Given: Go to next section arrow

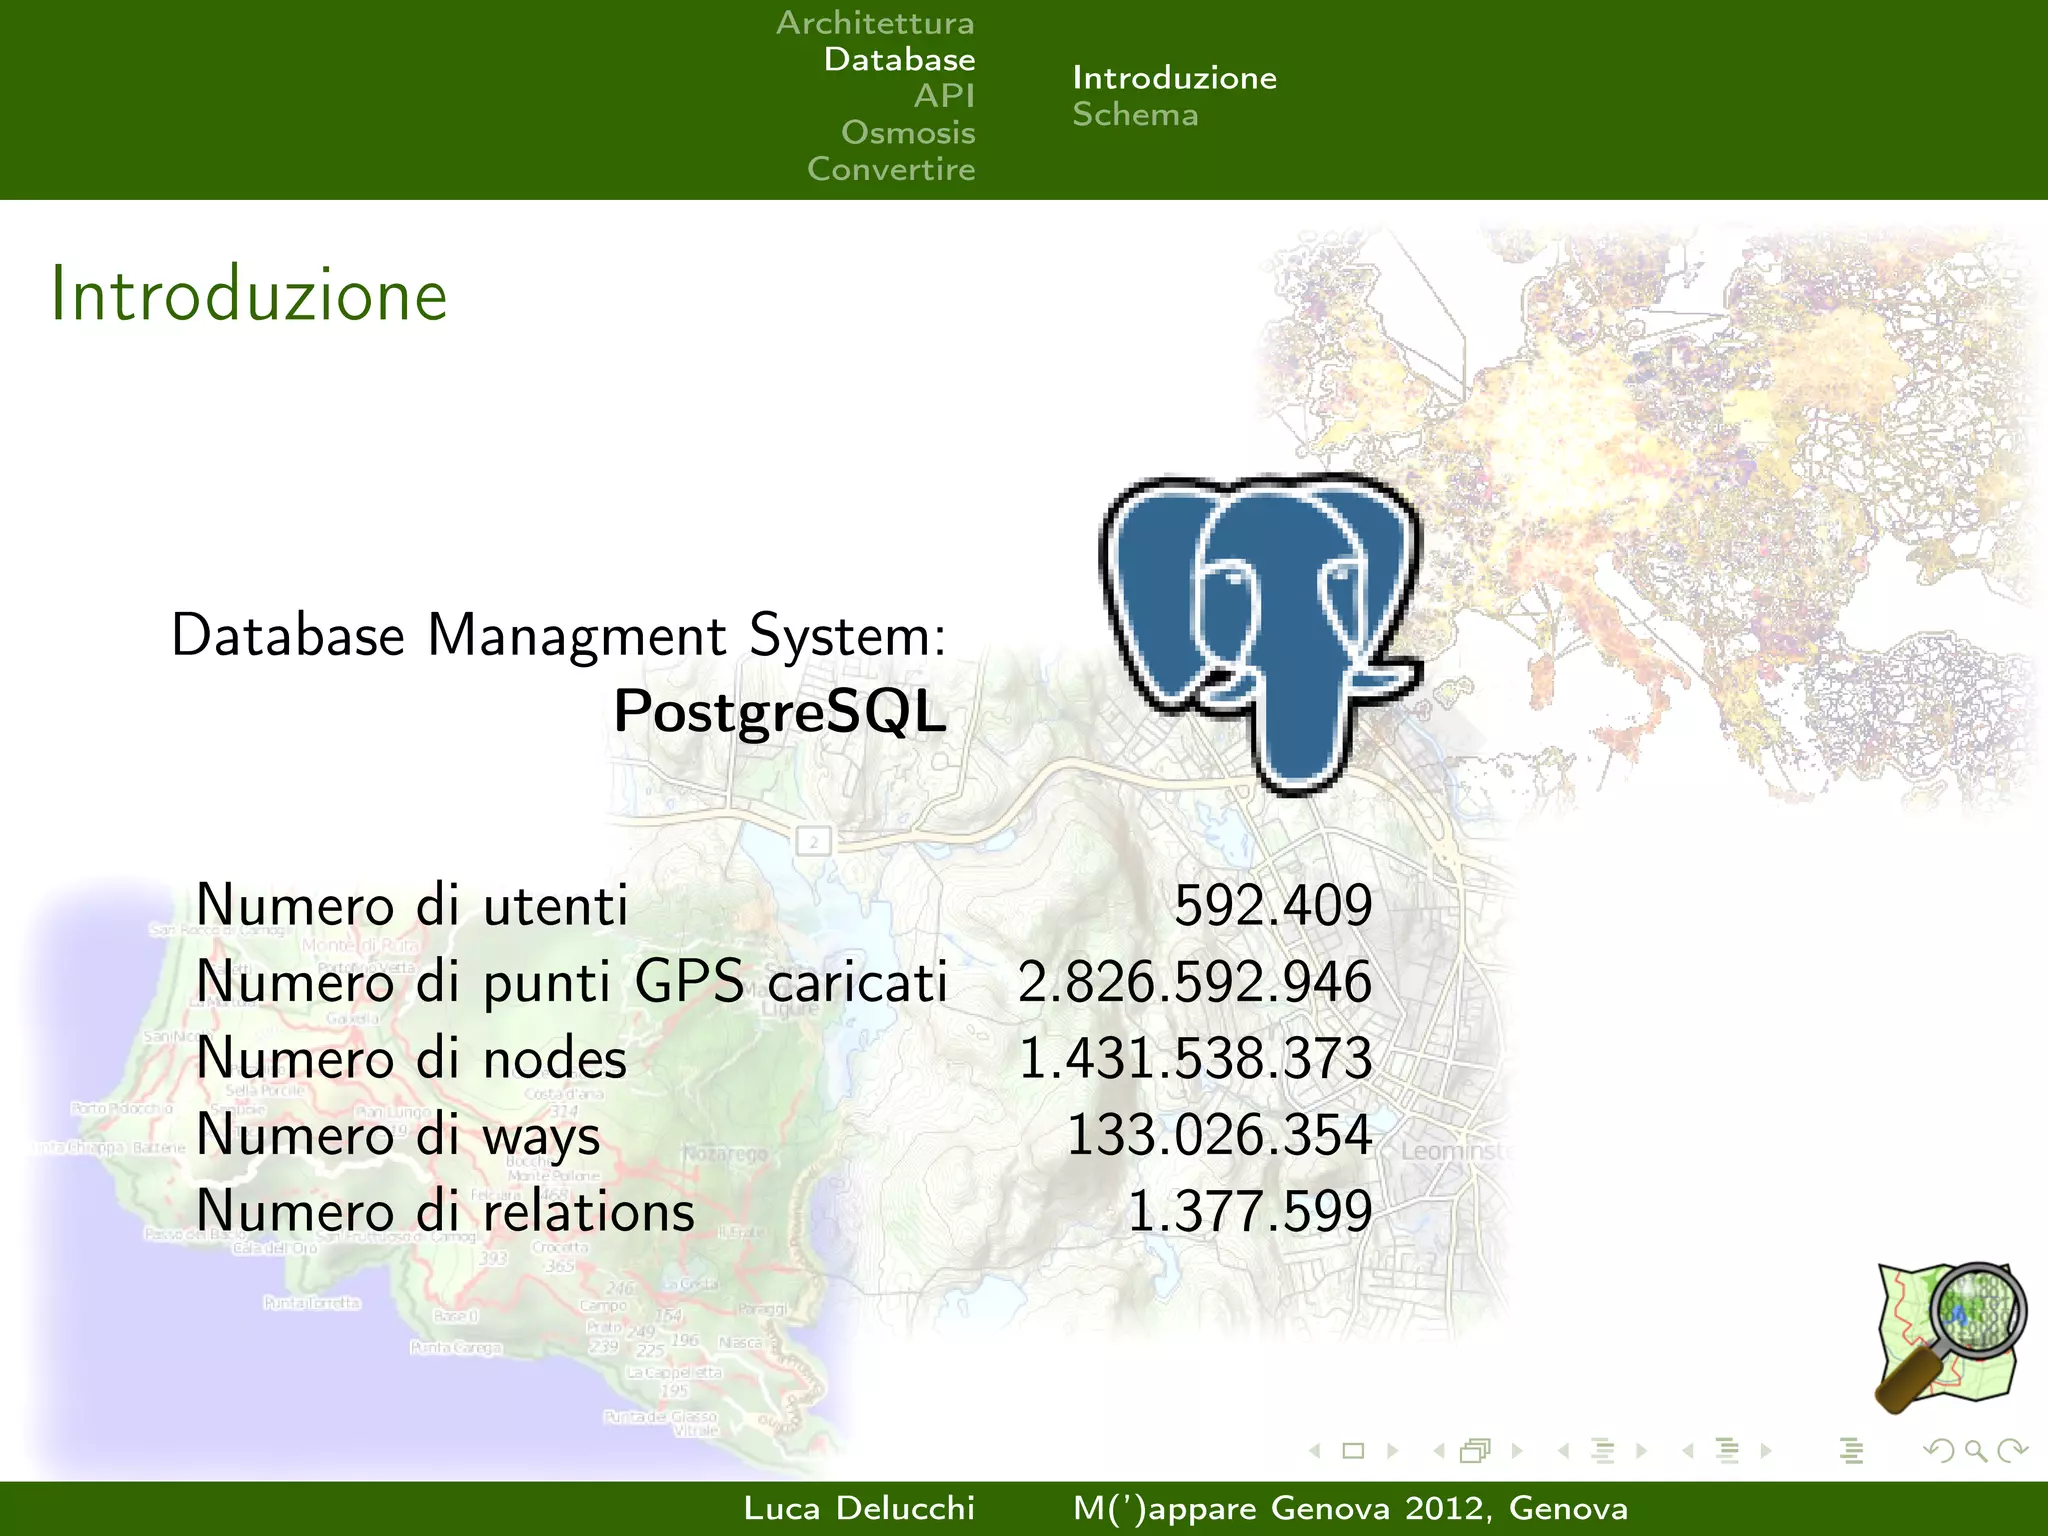Looking at the screenshot, I should tap(1766, 1450).
